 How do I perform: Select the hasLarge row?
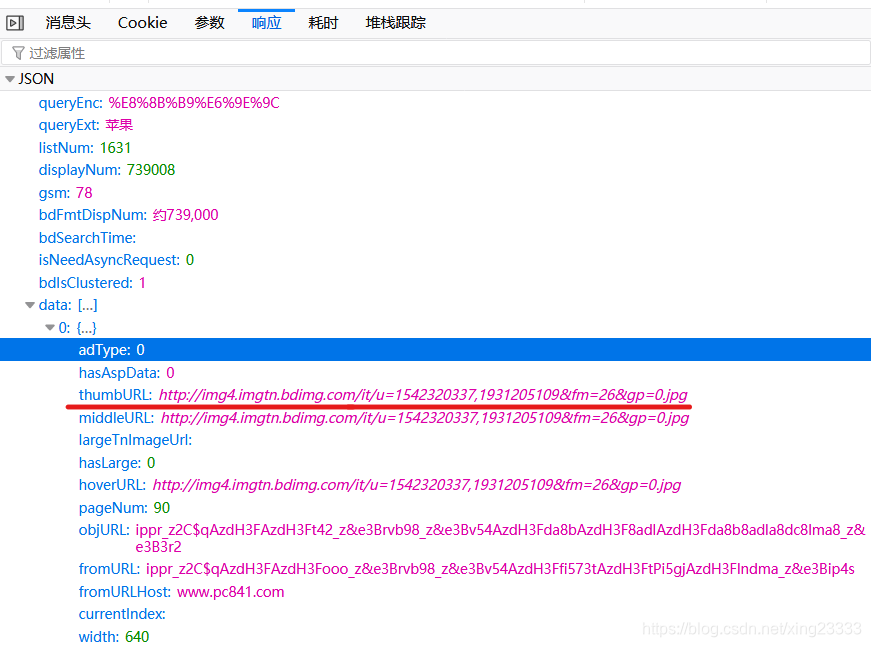pos(436,463)
